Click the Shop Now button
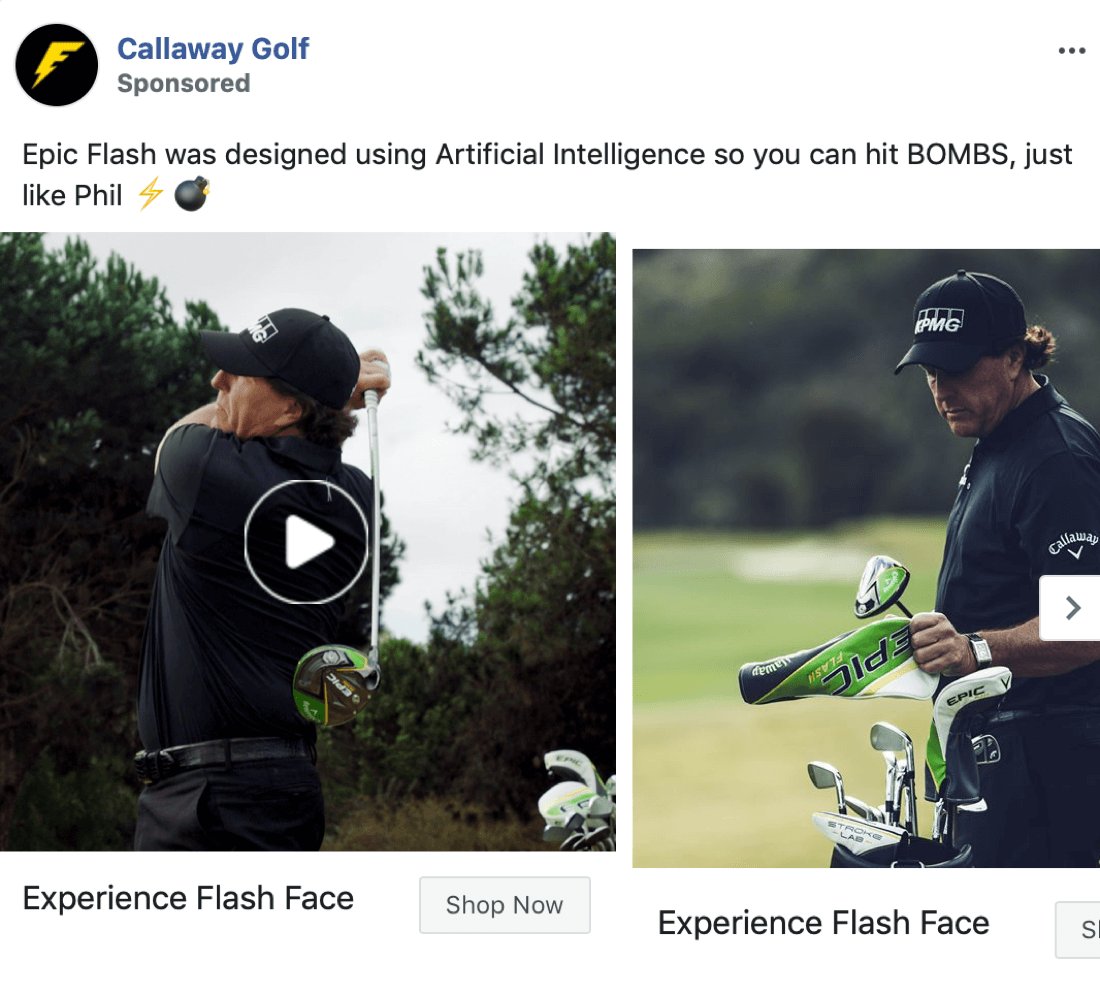Image resolution: width=1100 pixels, height=994 pixels. pos(504,905)
